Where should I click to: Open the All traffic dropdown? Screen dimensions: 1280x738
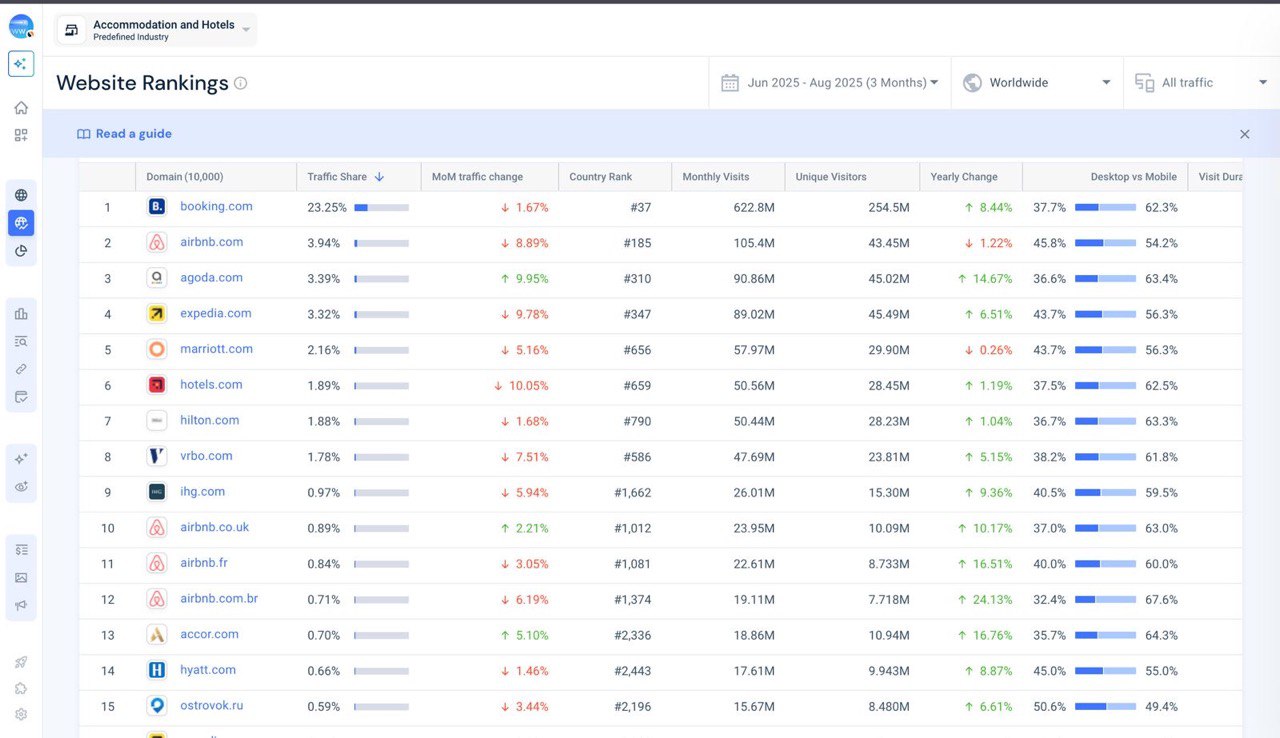[1201, 83]
